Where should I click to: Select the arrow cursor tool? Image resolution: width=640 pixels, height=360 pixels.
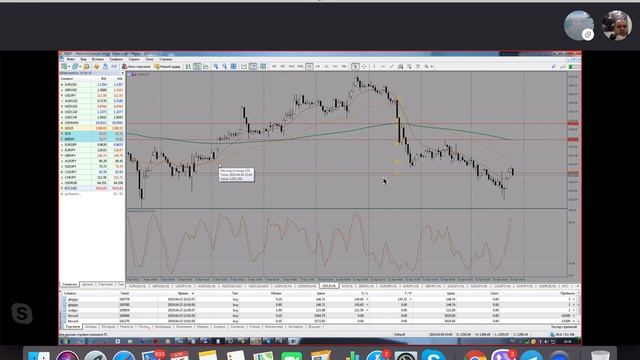tap(355, 66)
